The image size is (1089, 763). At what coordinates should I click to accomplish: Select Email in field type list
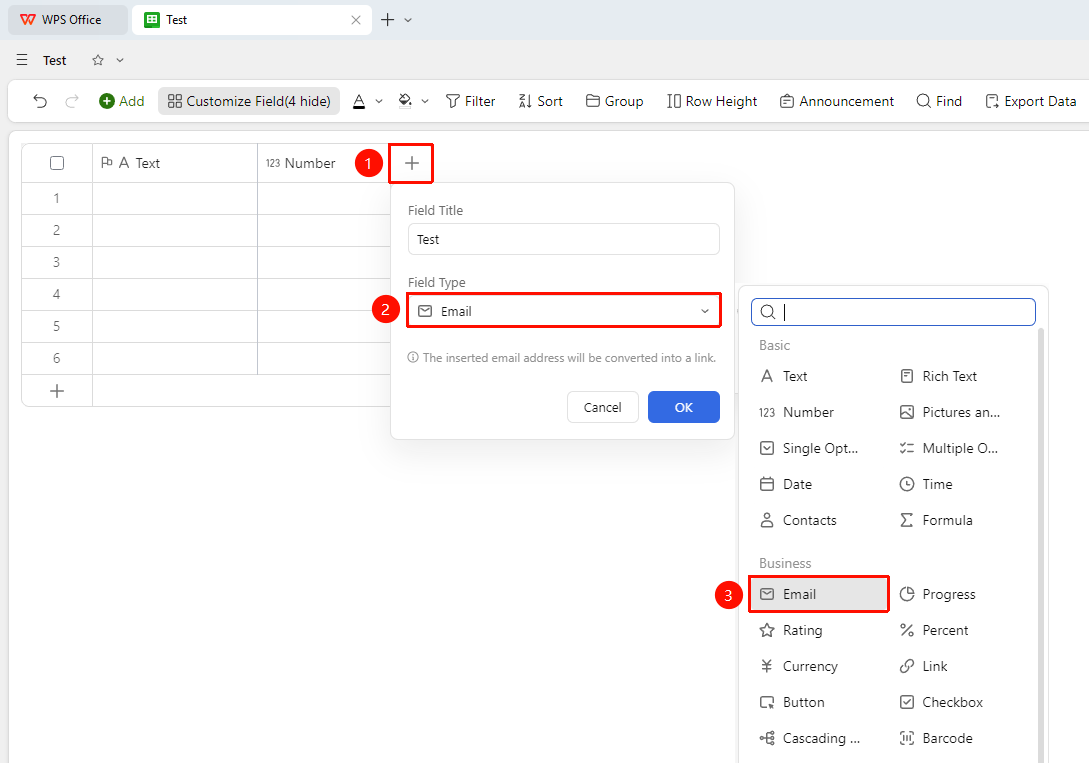[x=819, y=594]
